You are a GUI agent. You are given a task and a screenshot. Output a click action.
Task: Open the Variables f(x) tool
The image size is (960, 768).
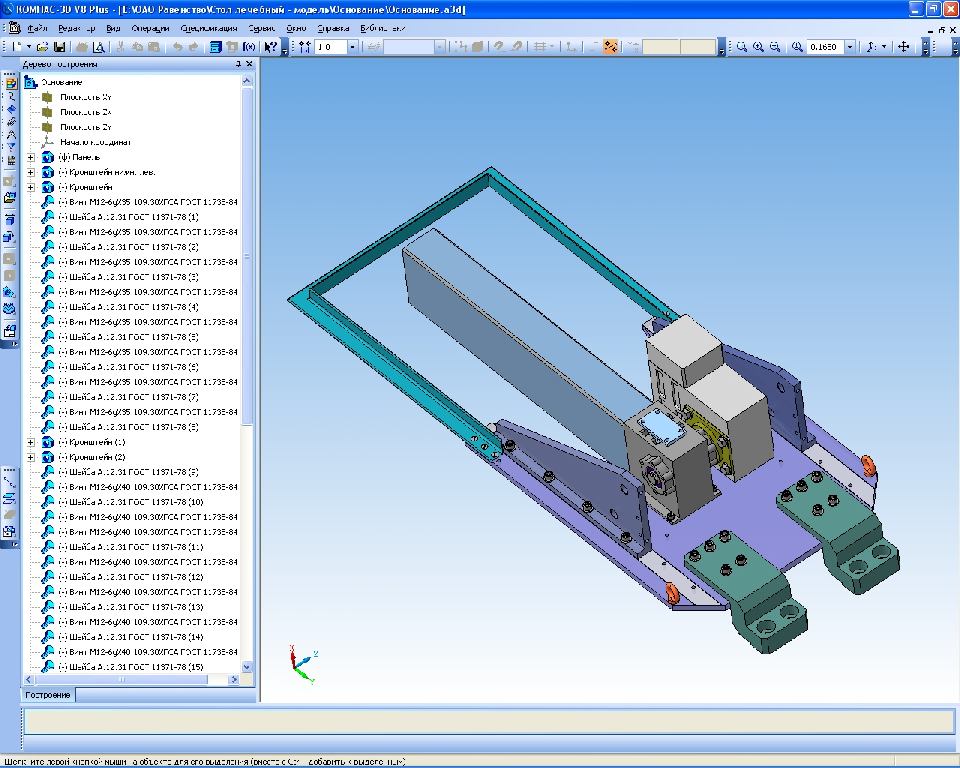pyautogui.click(x=249, y=47)
